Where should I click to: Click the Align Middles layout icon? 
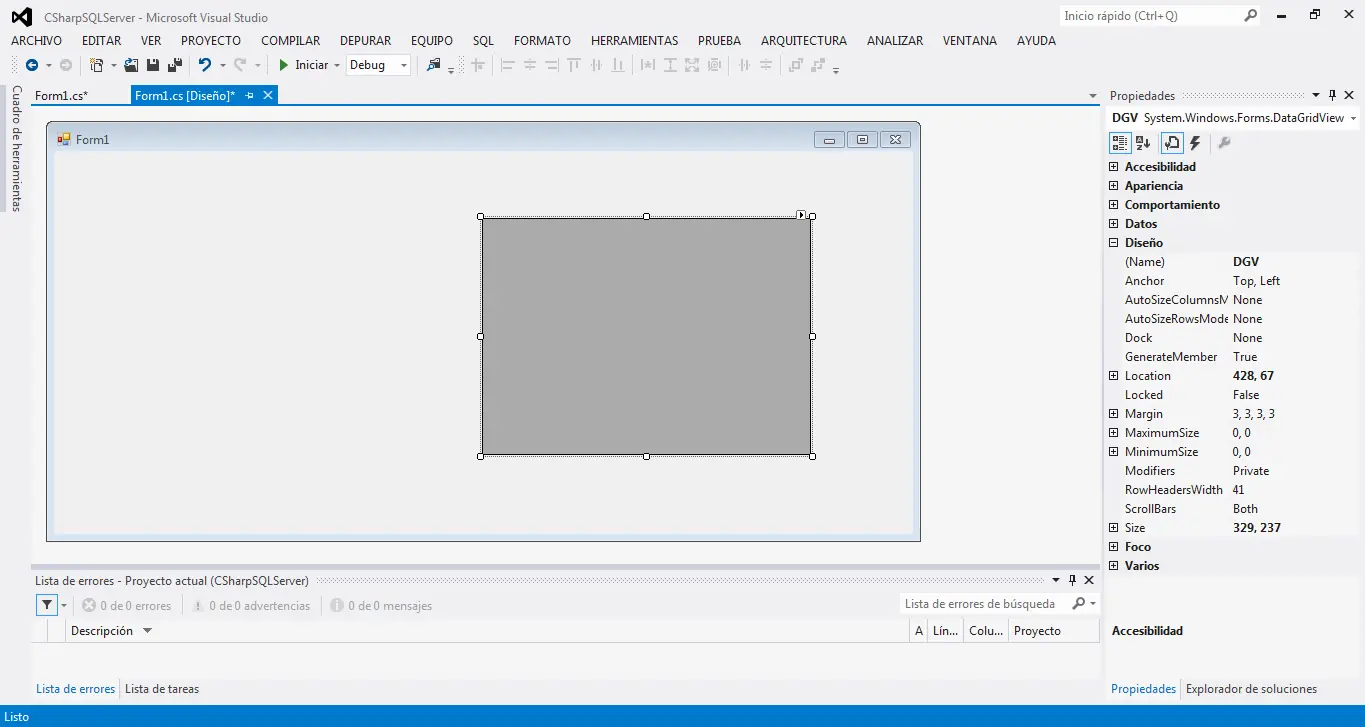(596, 65)
